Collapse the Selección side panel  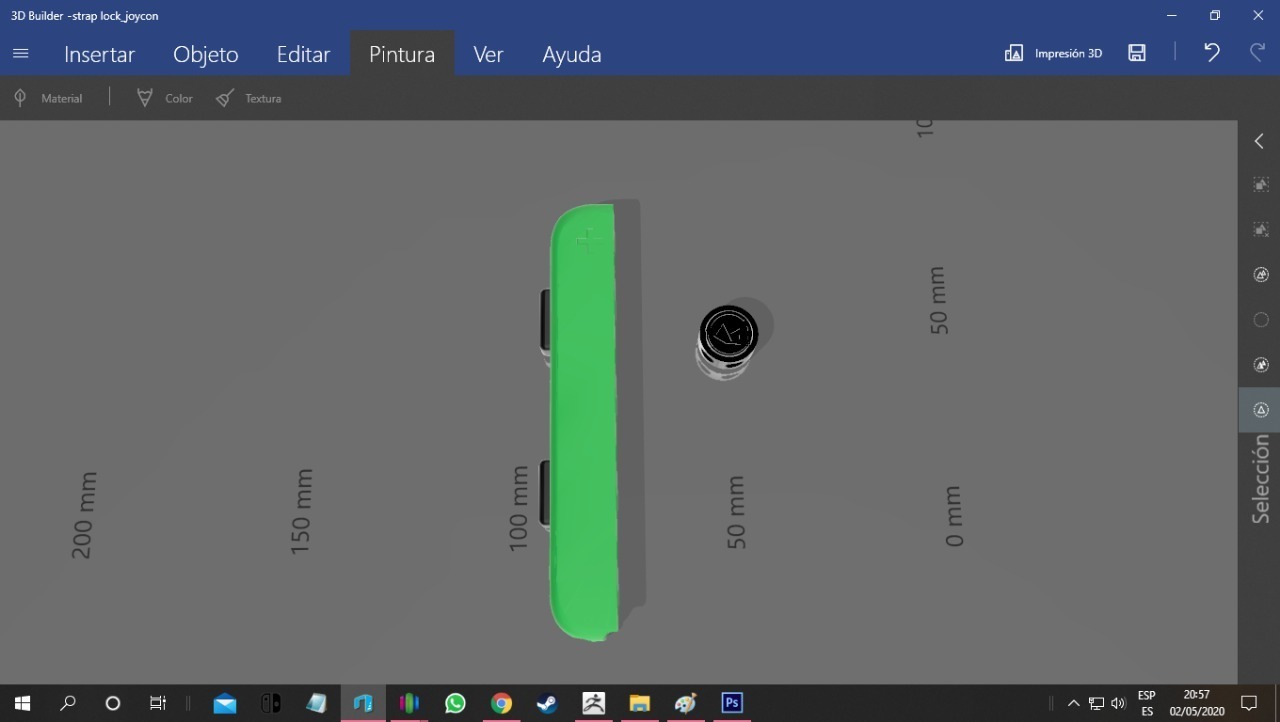[1259, 141]
